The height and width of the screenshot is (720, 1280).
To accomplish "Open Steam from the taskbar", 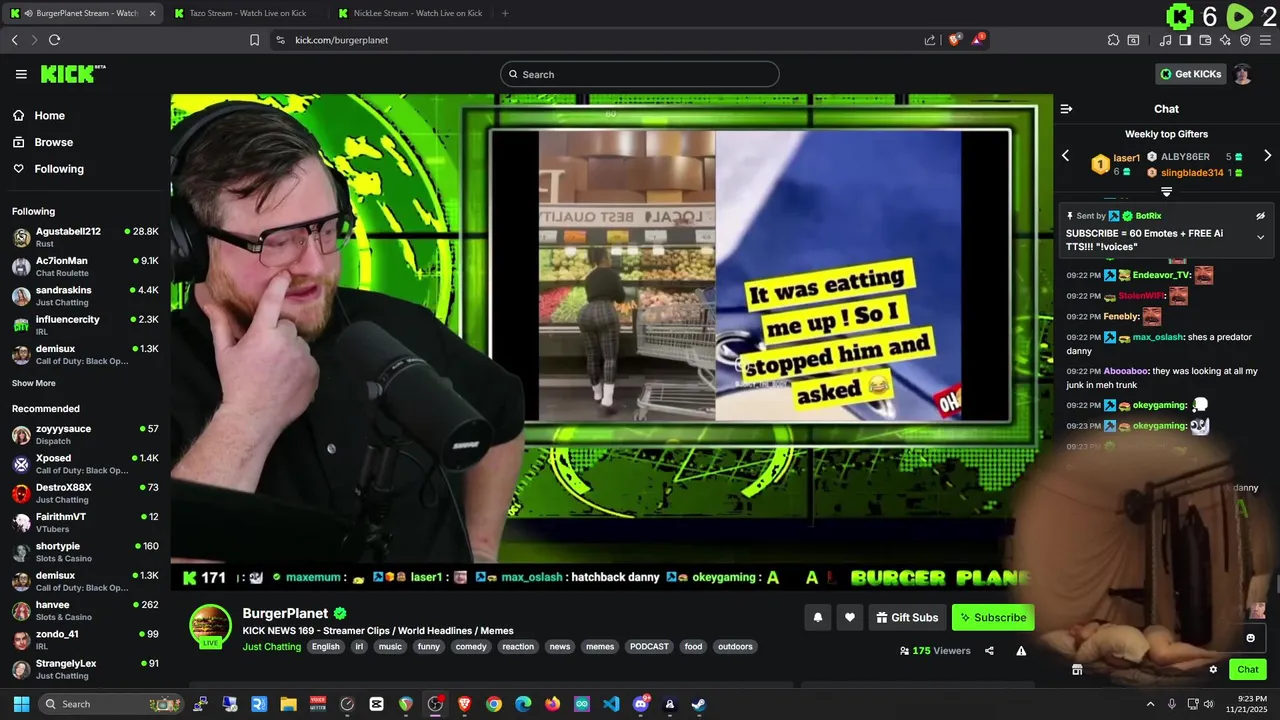I will tap(698, 704).
